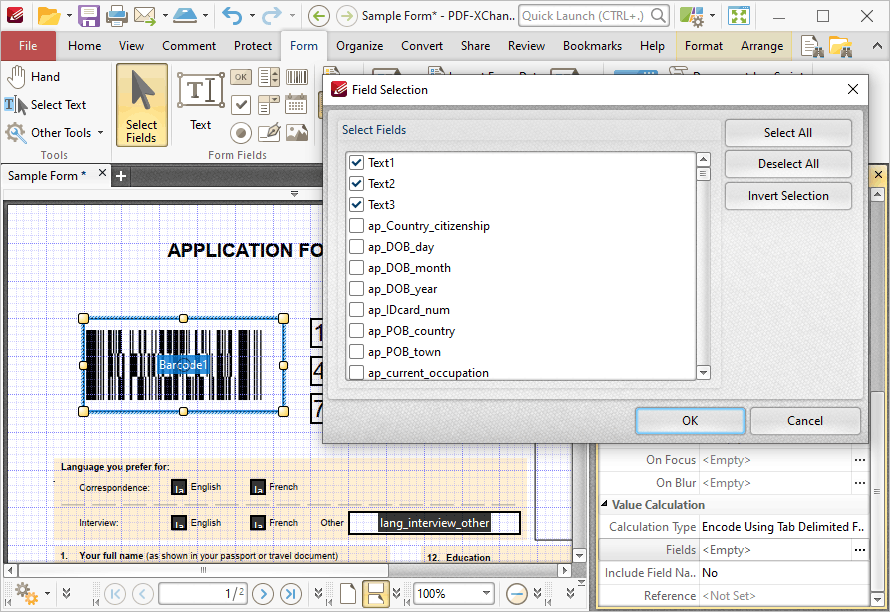Open the On Focus ellipsis button
This screenshot has width=890, height=612.
point(859,460)
